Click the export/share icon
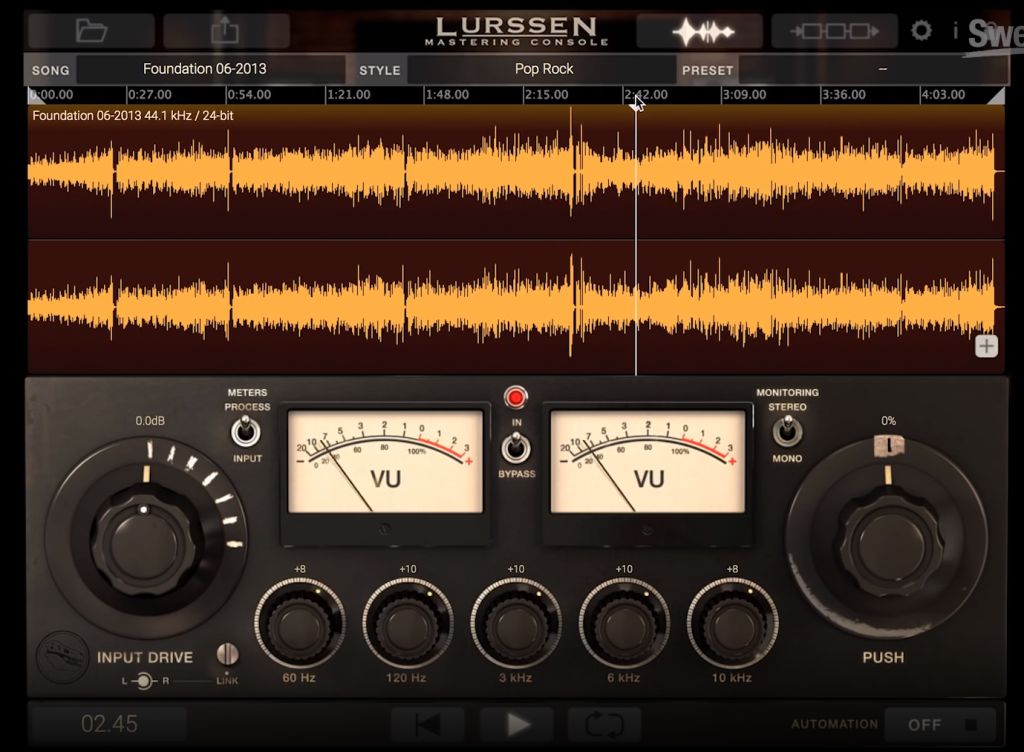This screenshot has width=1024, height=752. pyautogui.click(x=225, y=31)
